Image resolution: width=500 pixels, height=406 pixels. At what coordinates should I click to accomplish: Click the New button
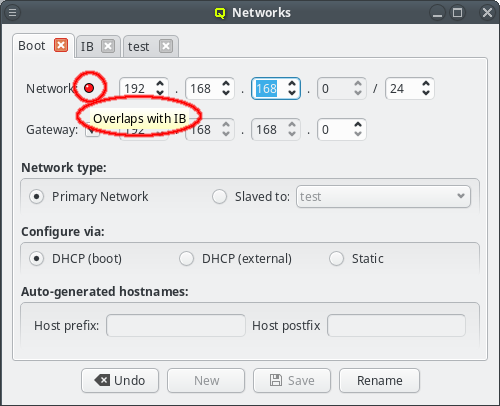(206, 380)
